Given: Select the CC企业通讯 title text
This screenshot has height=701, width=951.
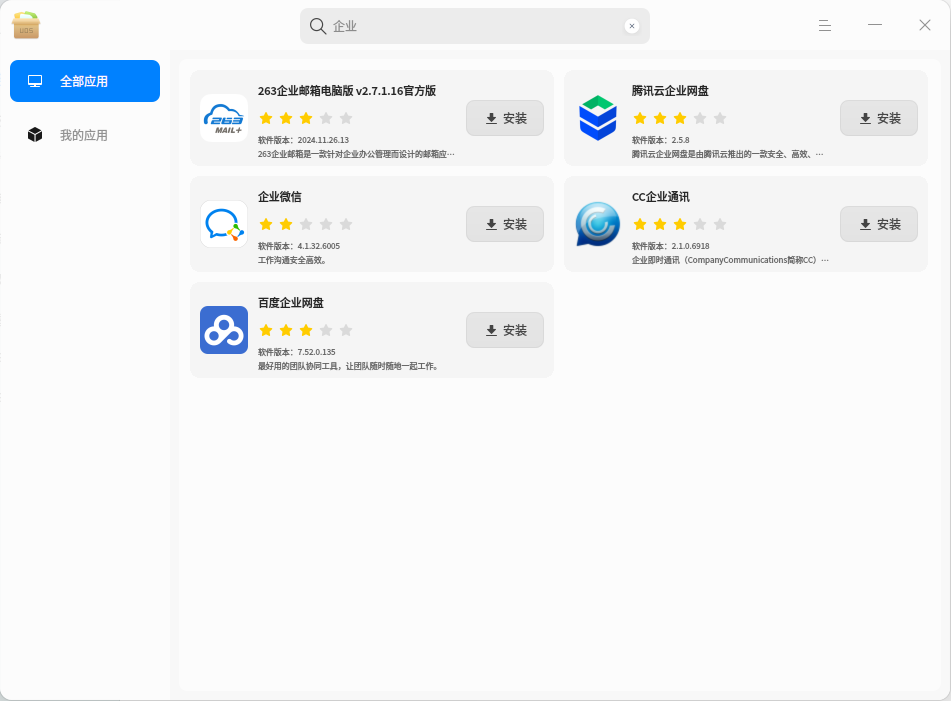Looking at the screenshot, I should tap(660, 197).
